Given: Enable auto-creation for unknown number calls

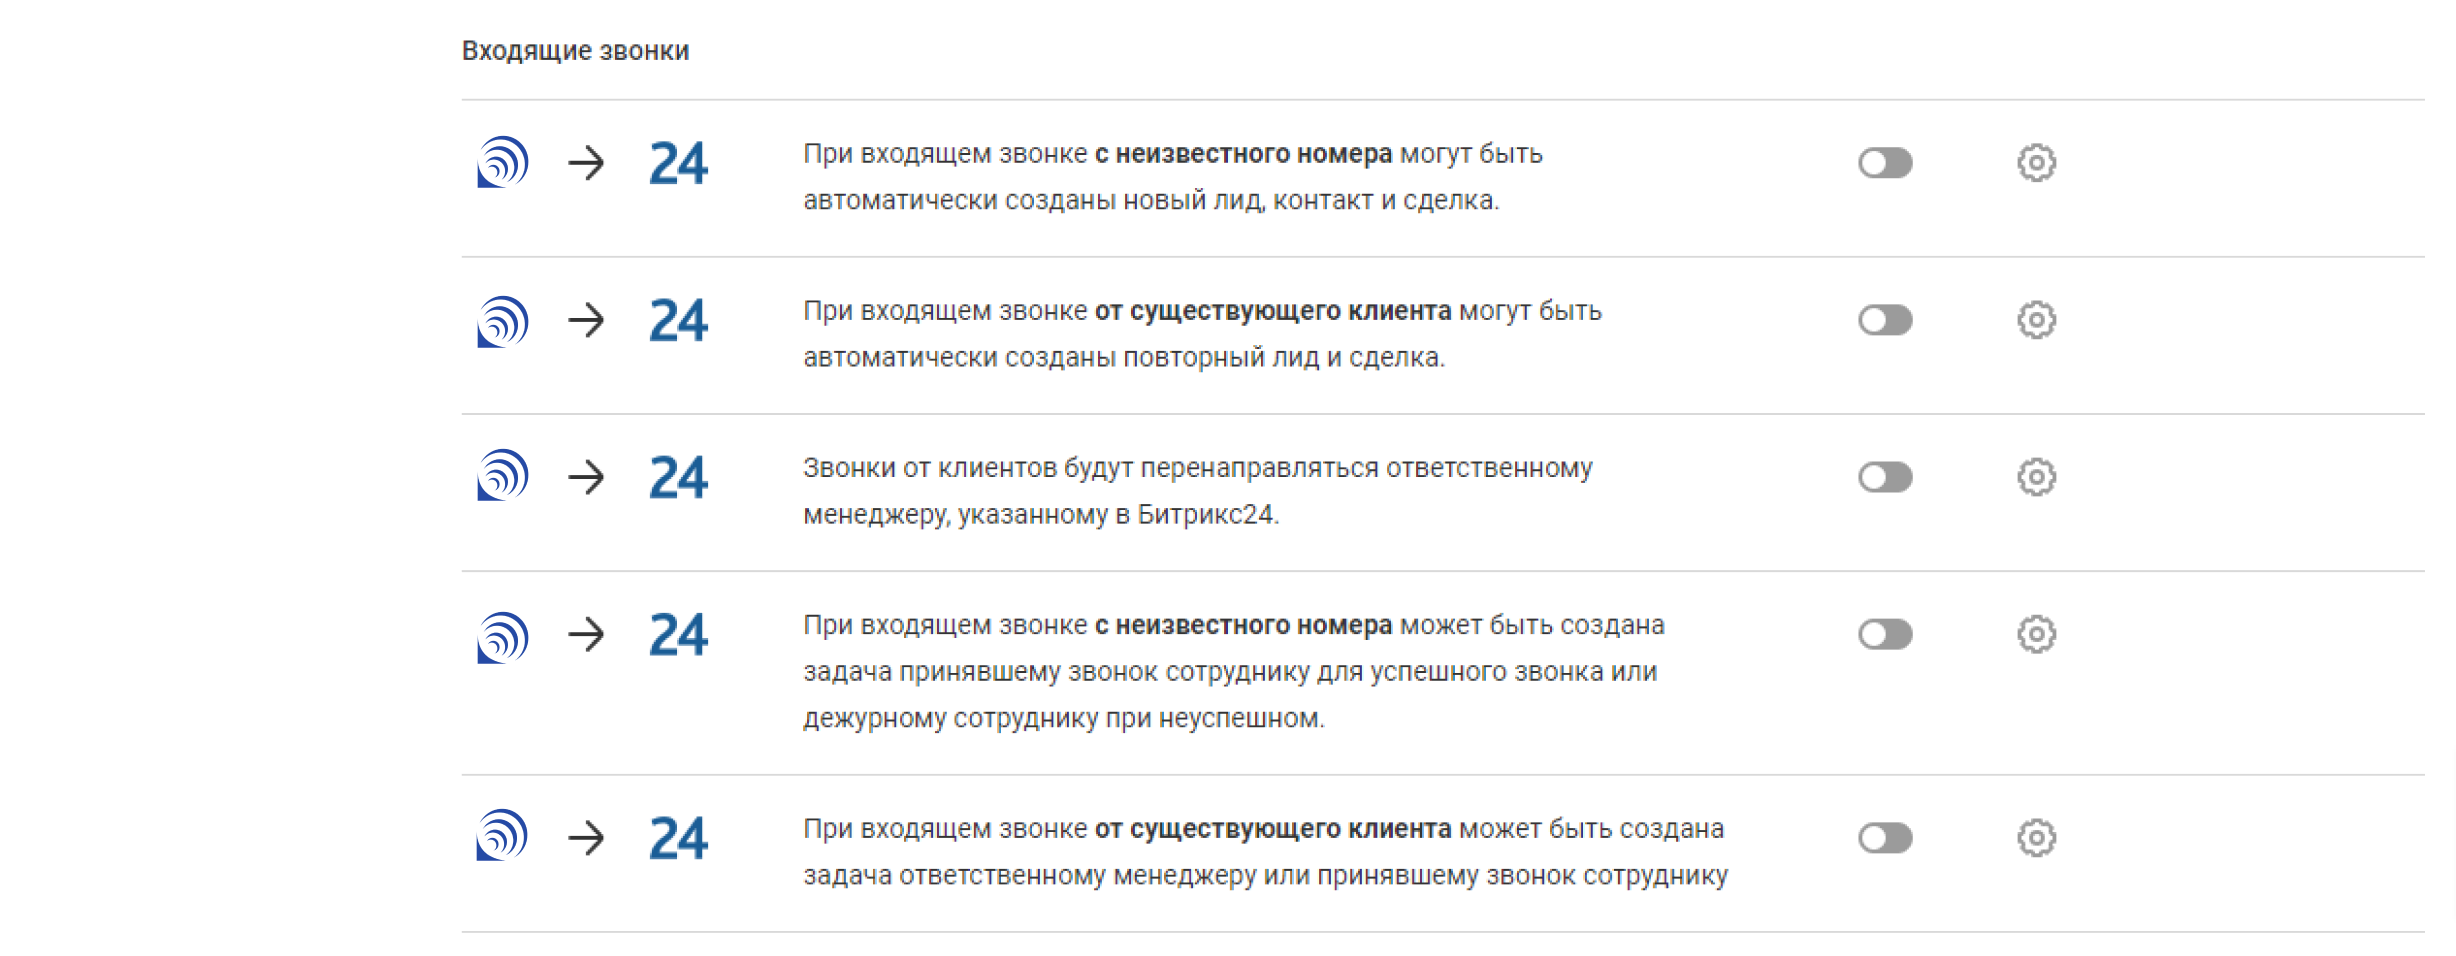Looking at the screenshot, I should point(1885,163).
